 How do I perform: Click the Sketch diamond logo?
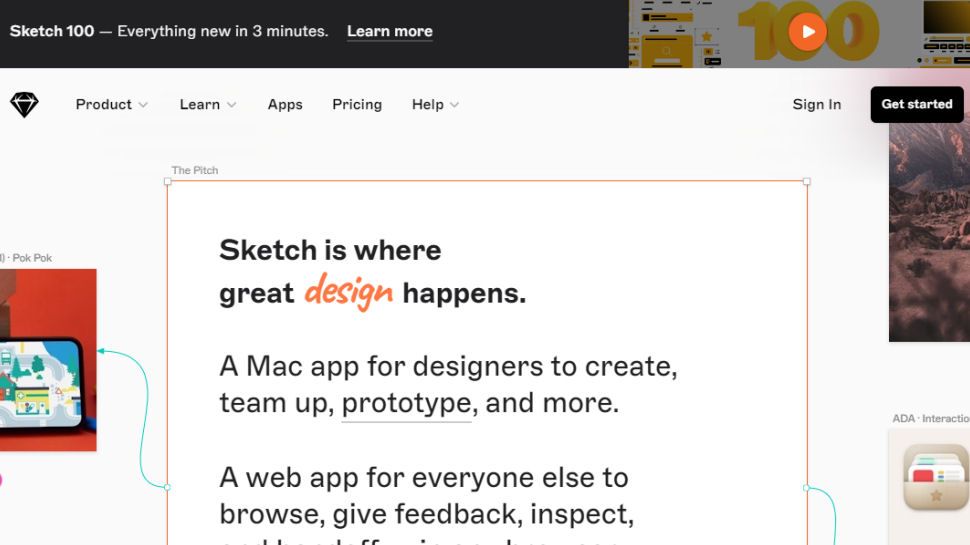point(24,105)
